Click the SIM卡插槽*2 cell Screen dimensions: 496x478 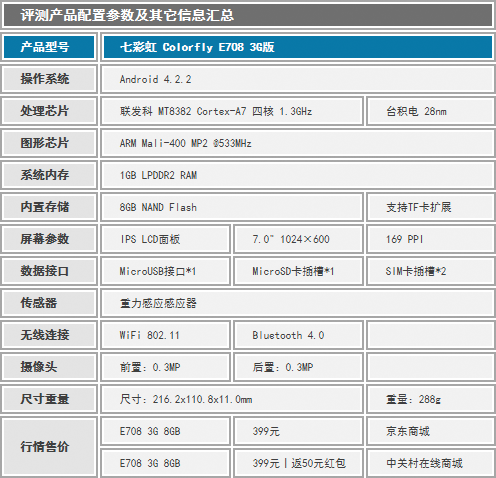tap(431, 271)
